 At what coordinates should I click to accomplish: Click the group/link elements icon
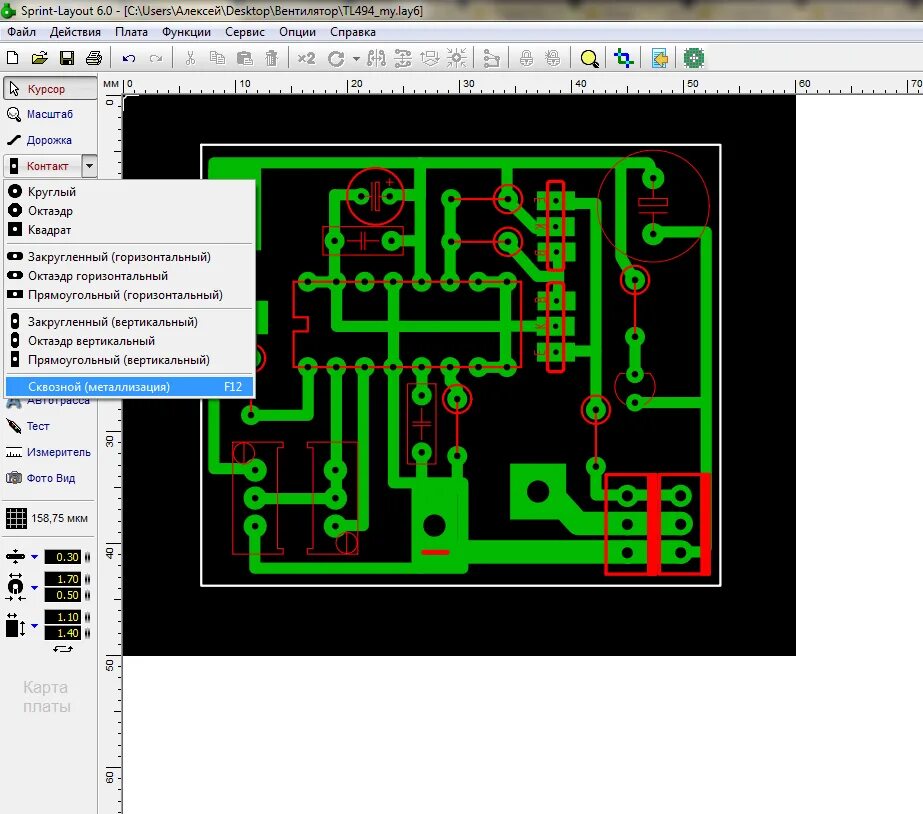[x=491, y=58]
